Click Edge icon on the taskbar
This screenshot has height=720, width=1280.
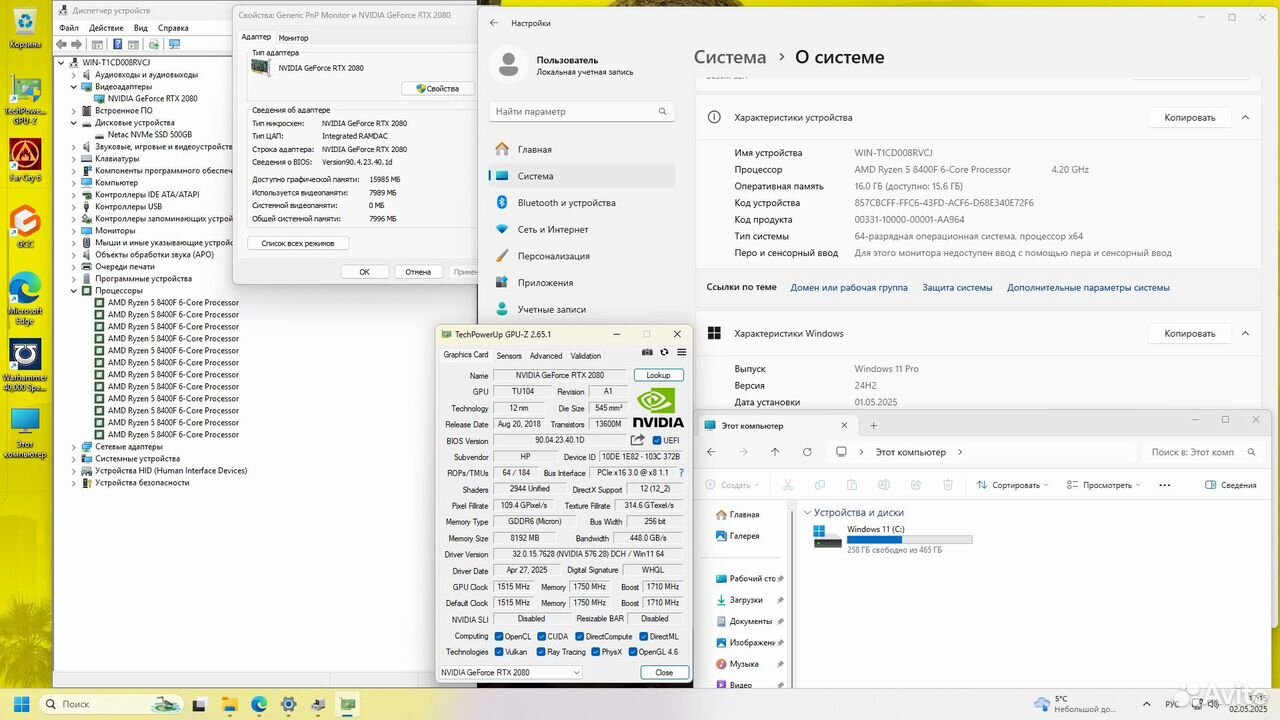pyautogui.click(x=259, y=704)
